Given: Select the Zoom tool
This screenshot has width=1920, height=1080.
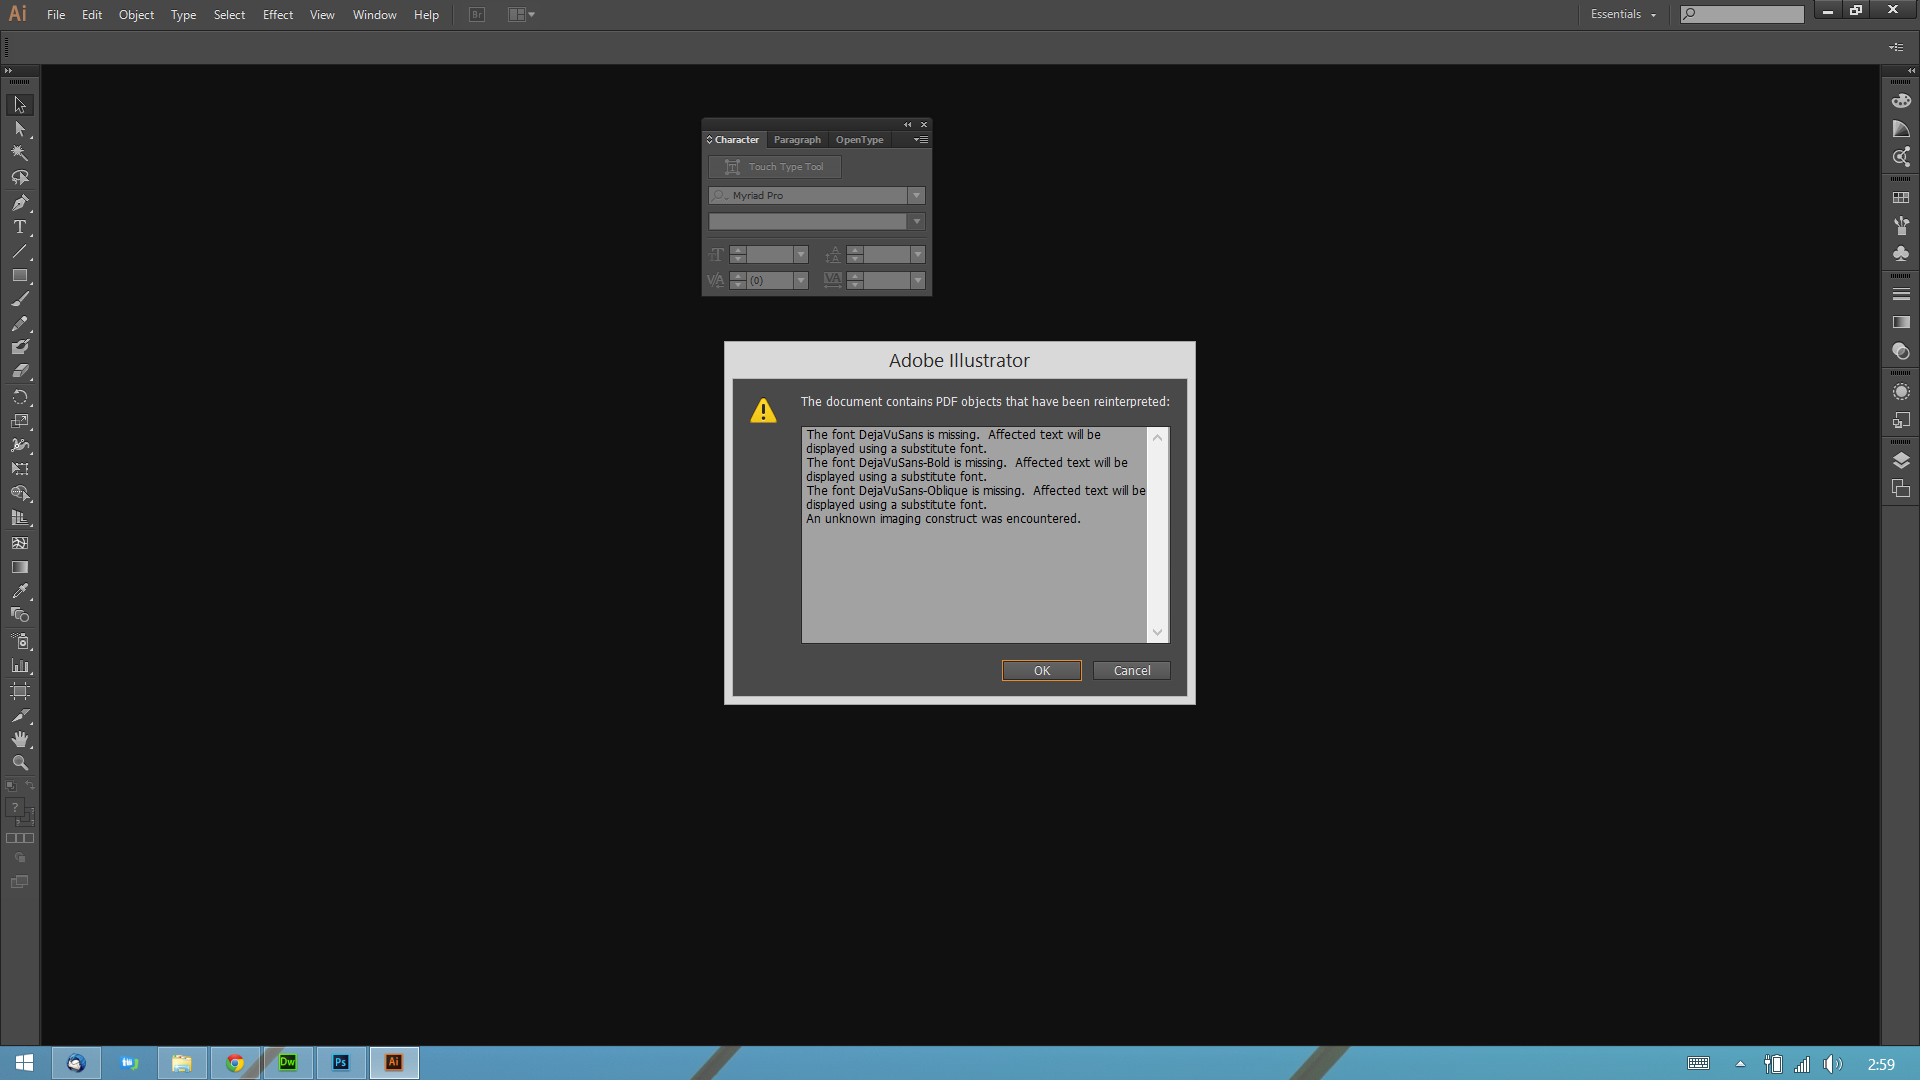Looking at the screenshot, I should pyautogui.click(x=20, y=763).
